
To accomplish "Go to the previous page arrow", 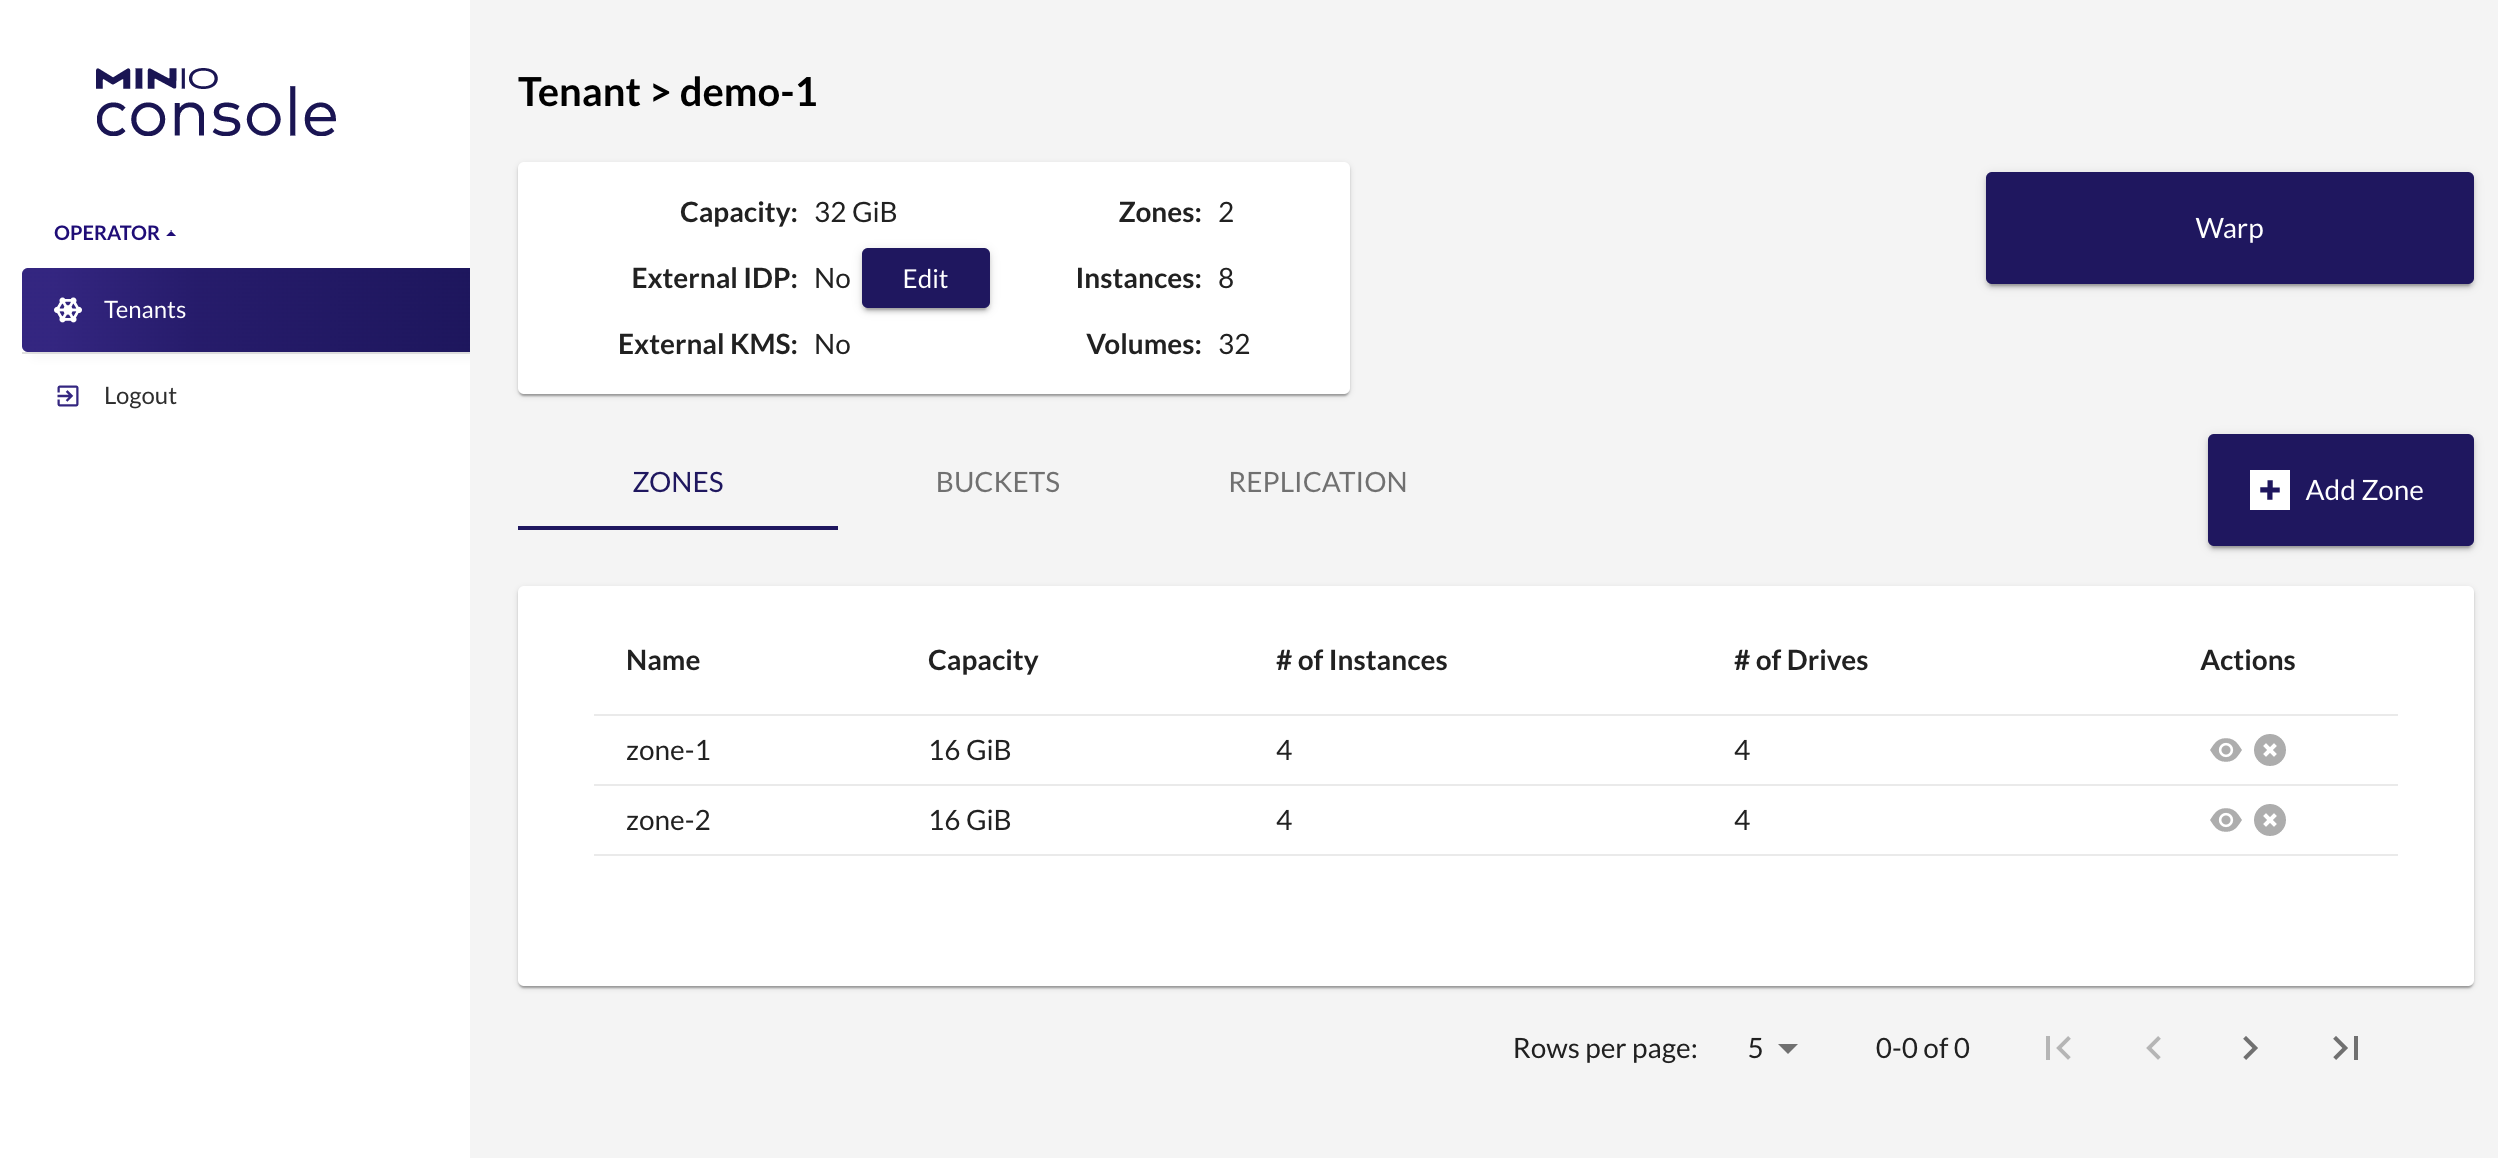I will (x=2154, y=1048).
